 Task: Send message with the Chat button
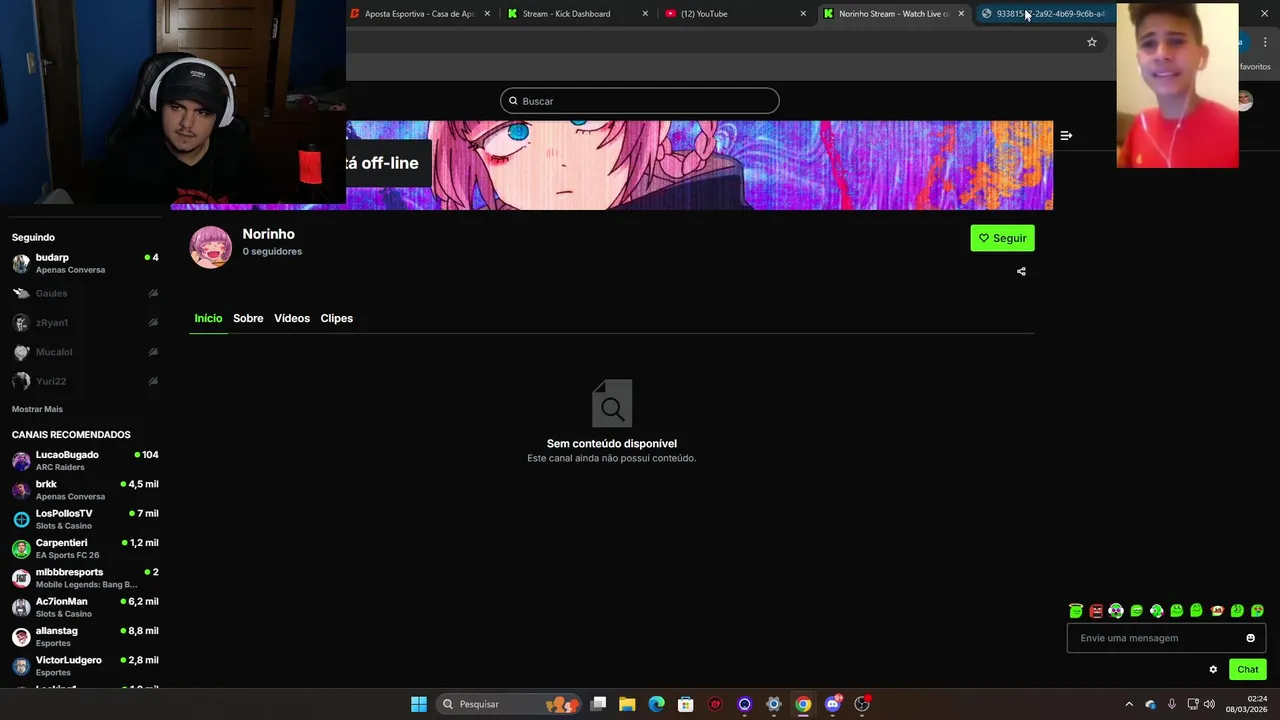(x=1247, y=670)
